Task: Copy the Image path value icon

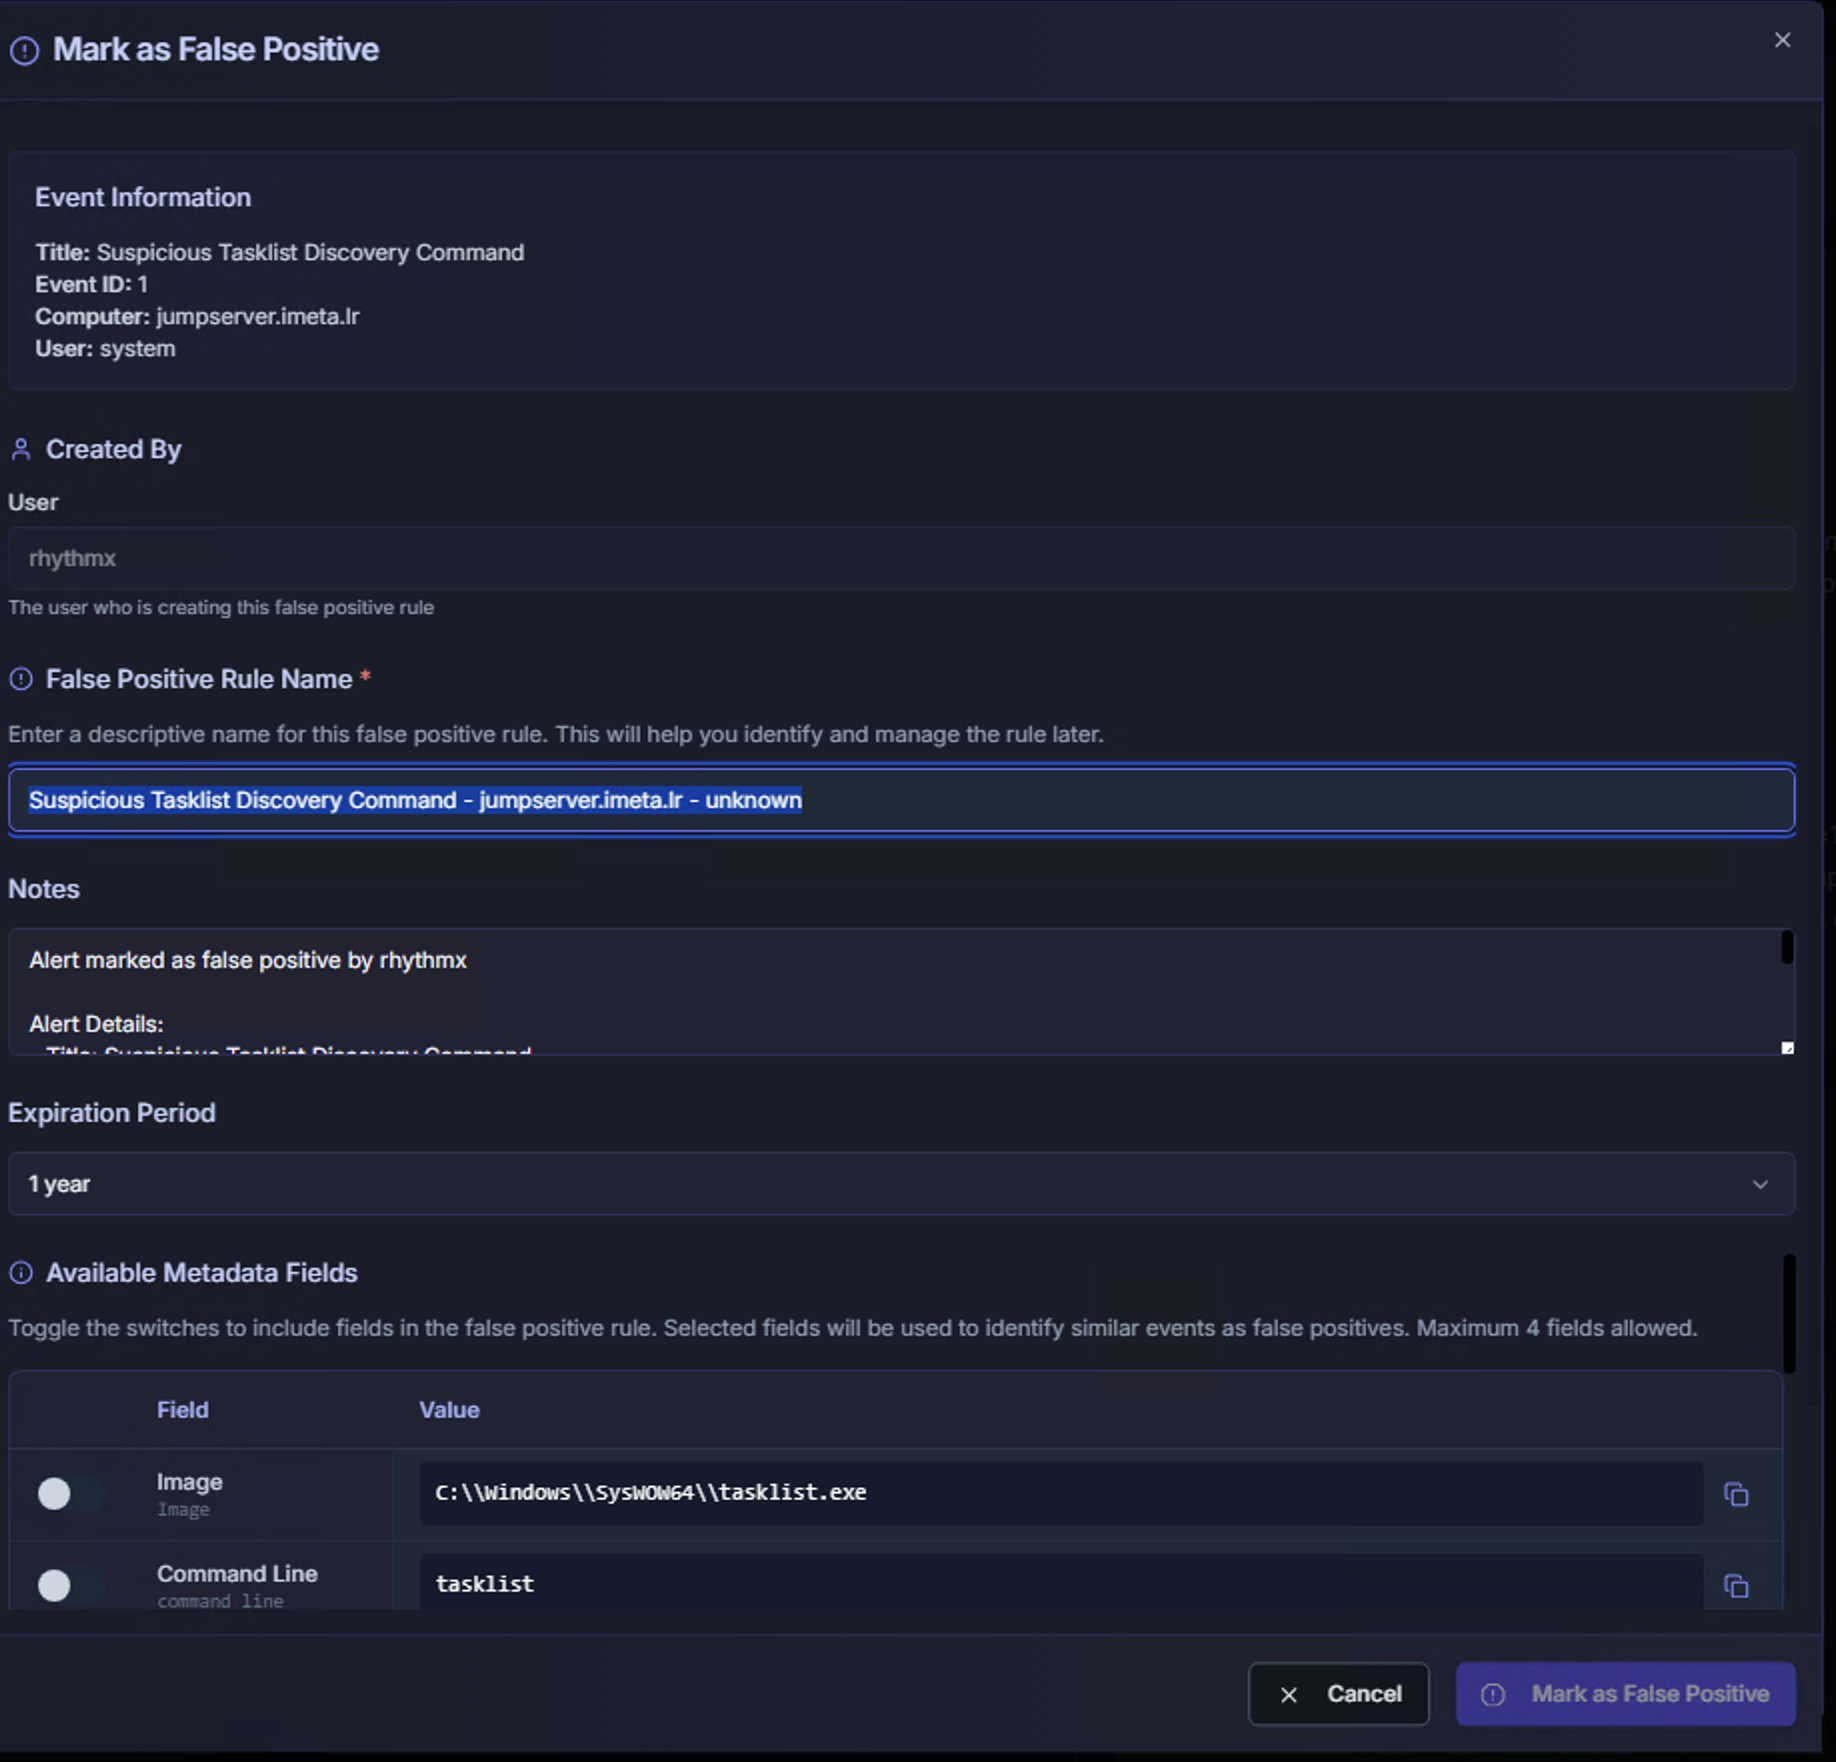Action: click(1736, 1494)
